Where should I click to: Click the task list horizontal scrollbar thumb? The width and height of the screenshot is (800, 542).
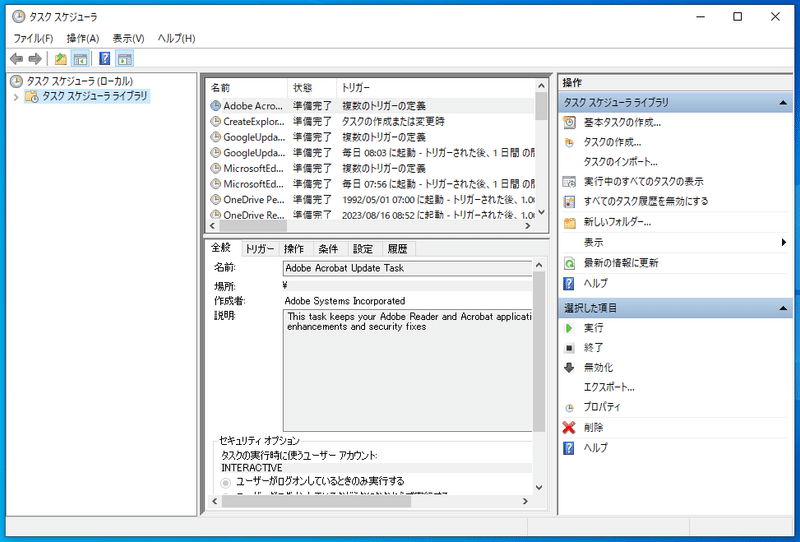pyautogui.click(x=253, y=226)
